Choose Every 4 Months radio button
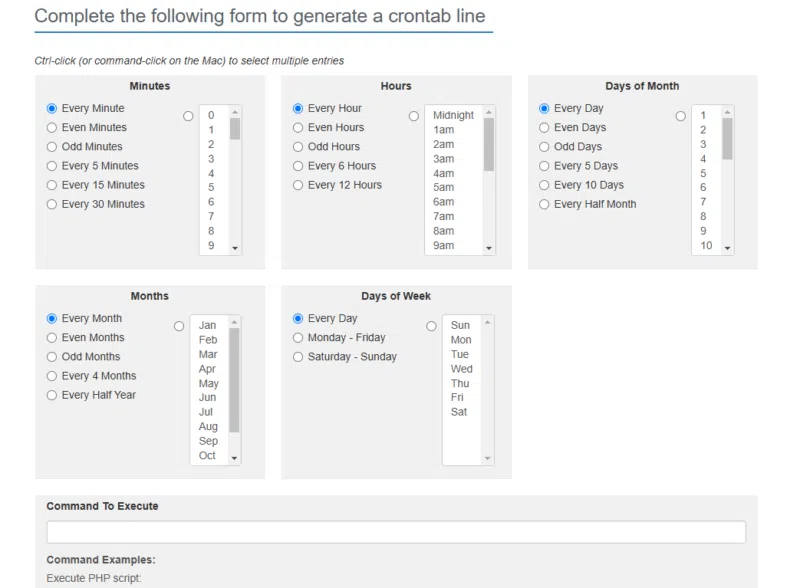This screenshot has height=588, width=800. point(52,376)
